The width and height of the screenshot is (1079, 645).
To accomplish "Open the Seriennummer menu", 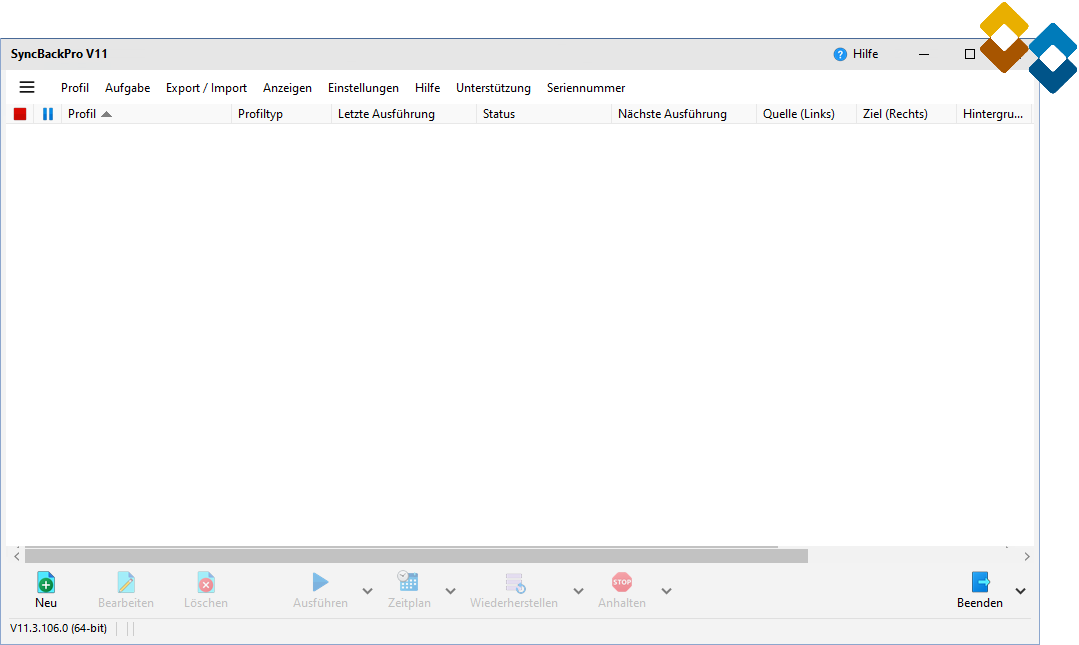I will [x=586, y=88].
